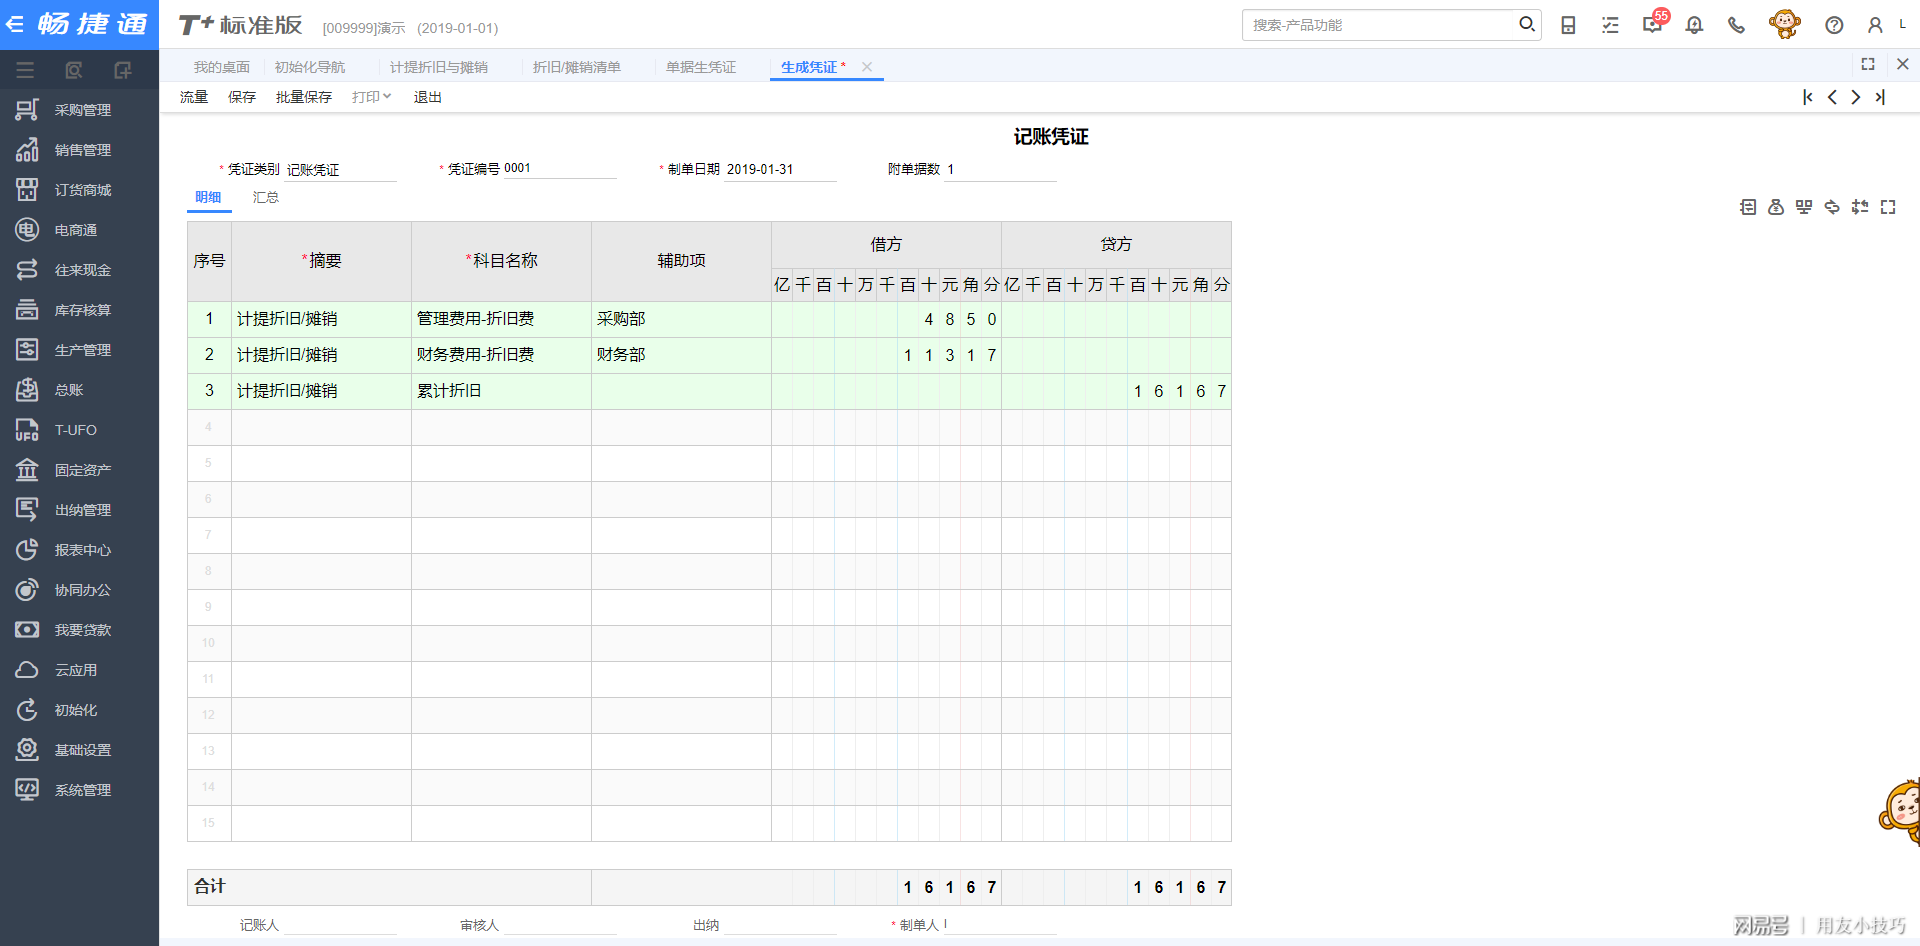The image size is (1920, 946).
Task: Open the message center with 55 notifications
Action: coord(1652,25)
